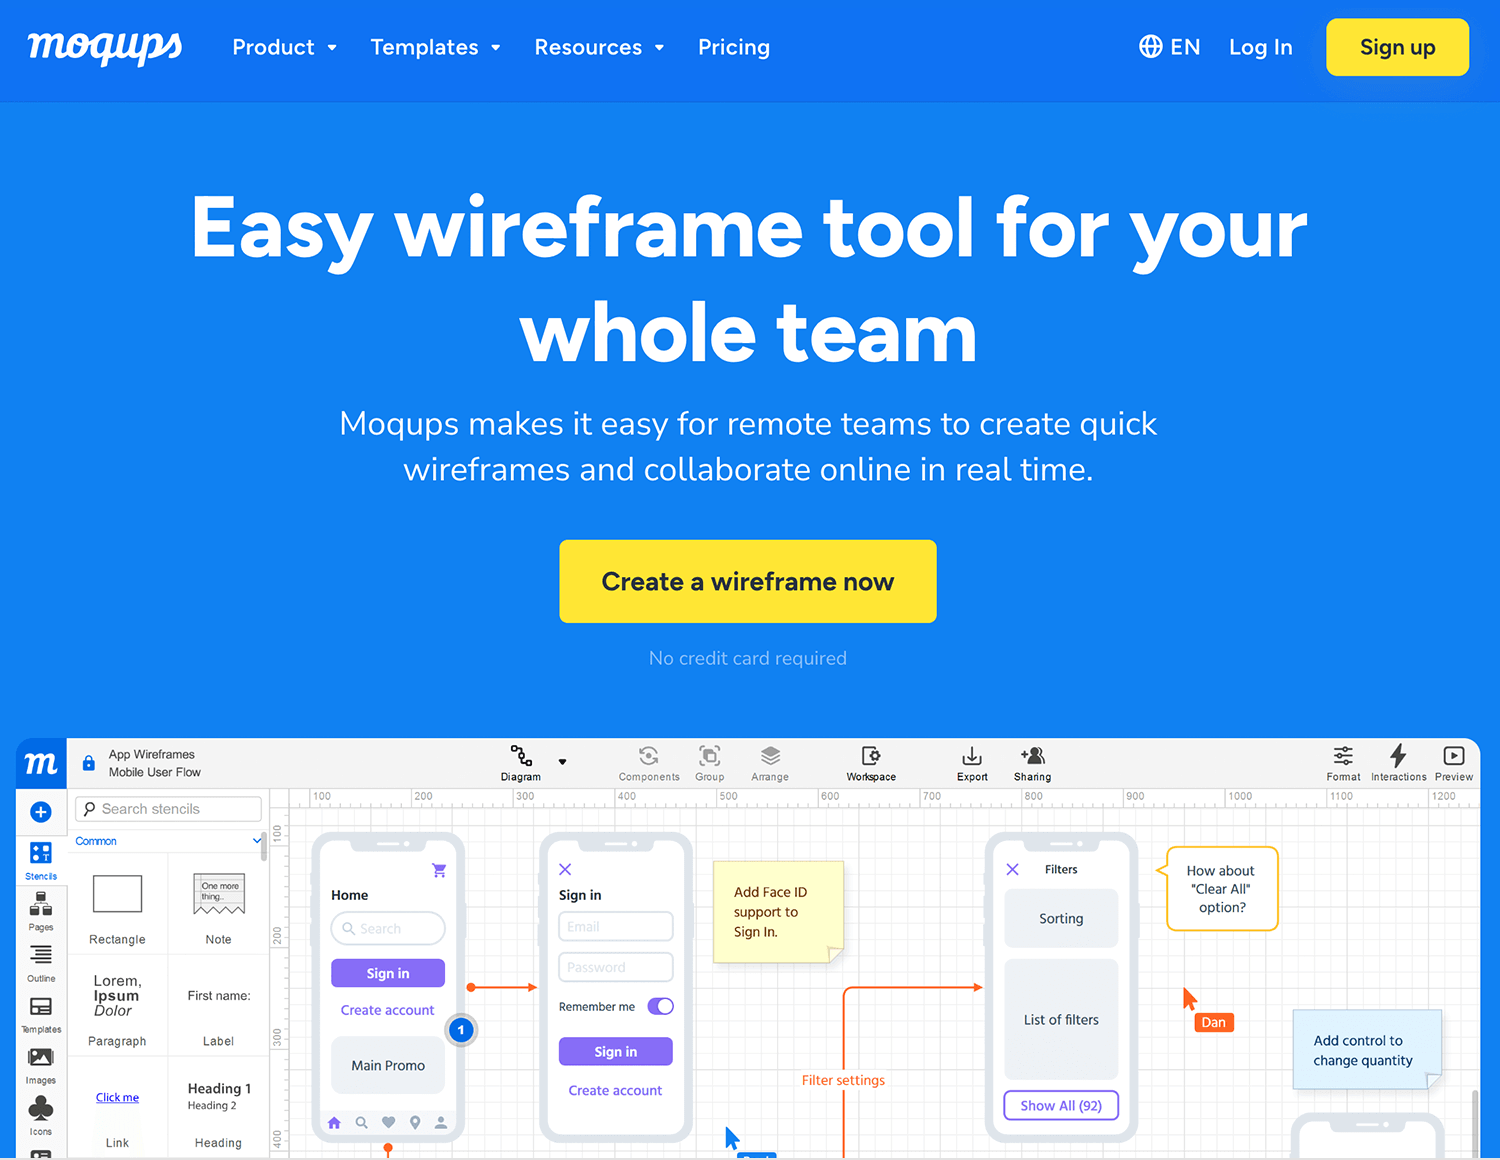Click purple Sign in button below Remember me
This screenshot has height=1160, width=1500.
616,1052
